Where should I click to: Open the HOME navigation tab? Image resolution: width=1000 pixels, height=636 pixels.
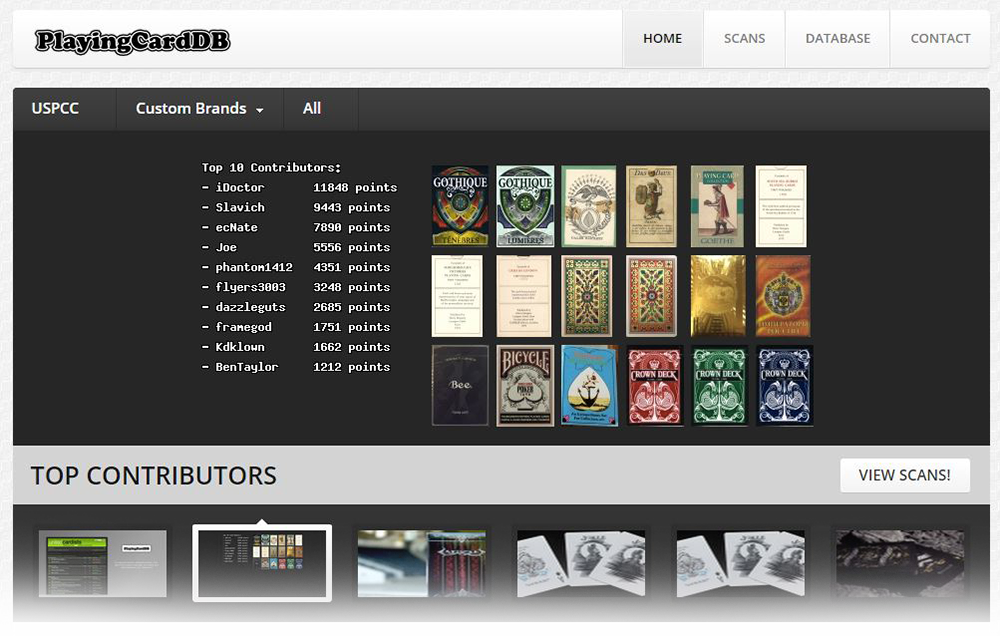pyautogui.click(x=663, y=38)
